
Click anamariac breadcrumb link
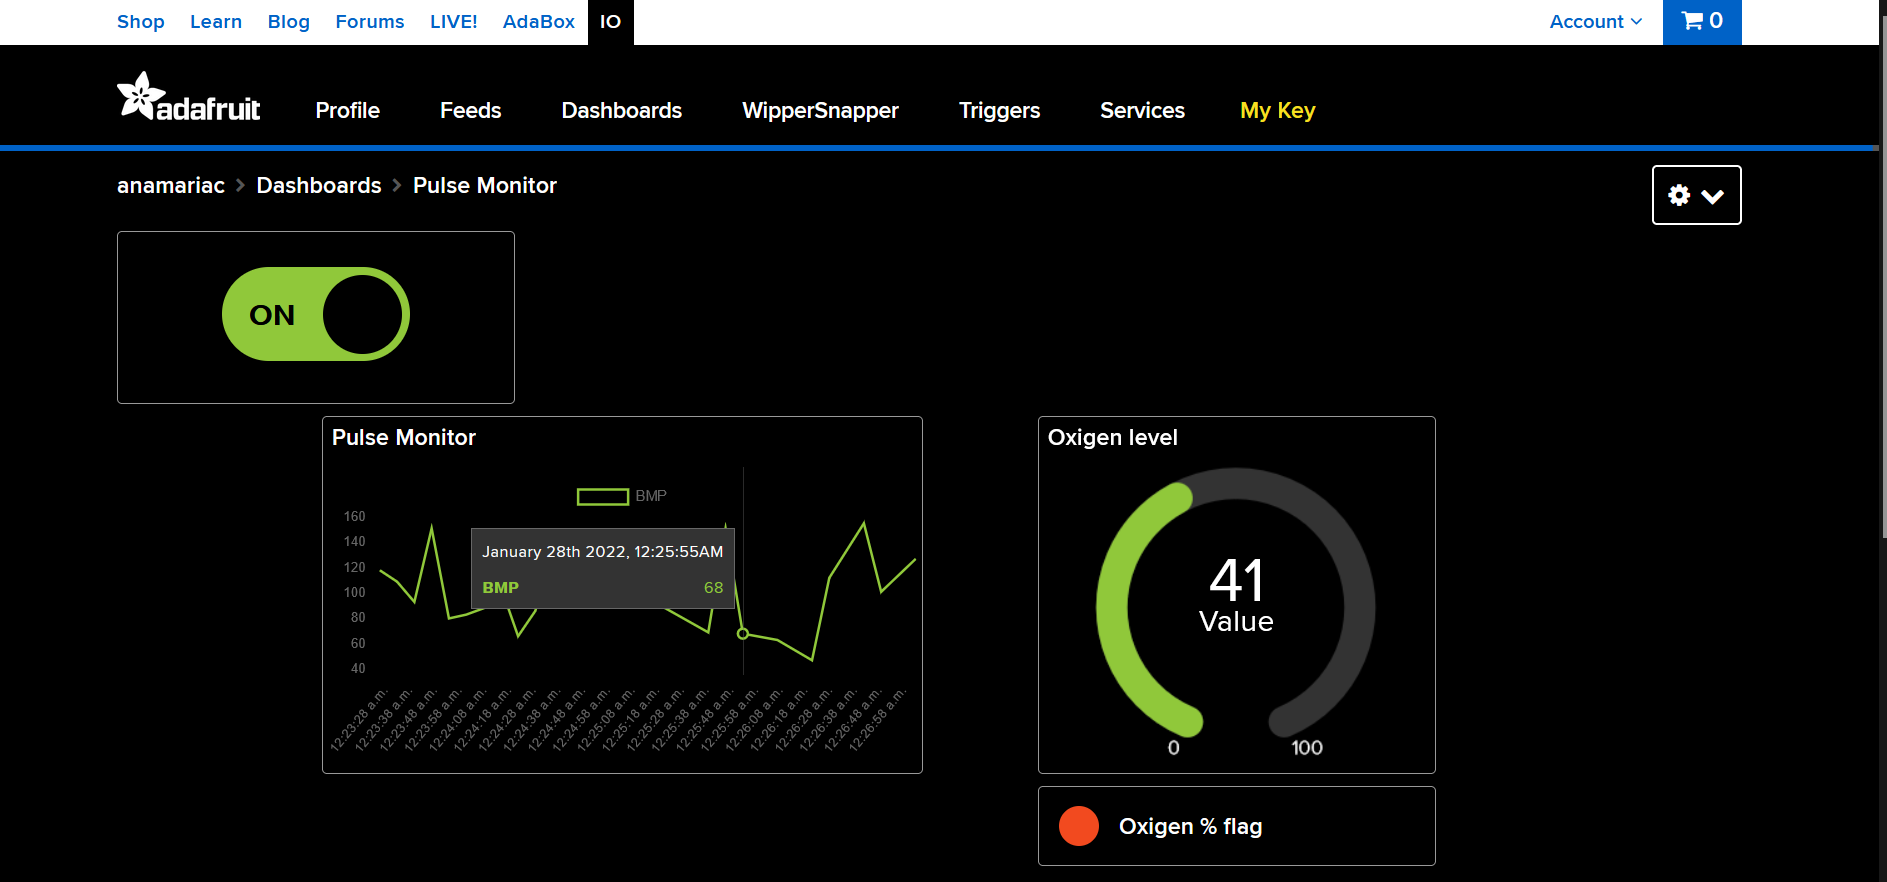(171, 185)
